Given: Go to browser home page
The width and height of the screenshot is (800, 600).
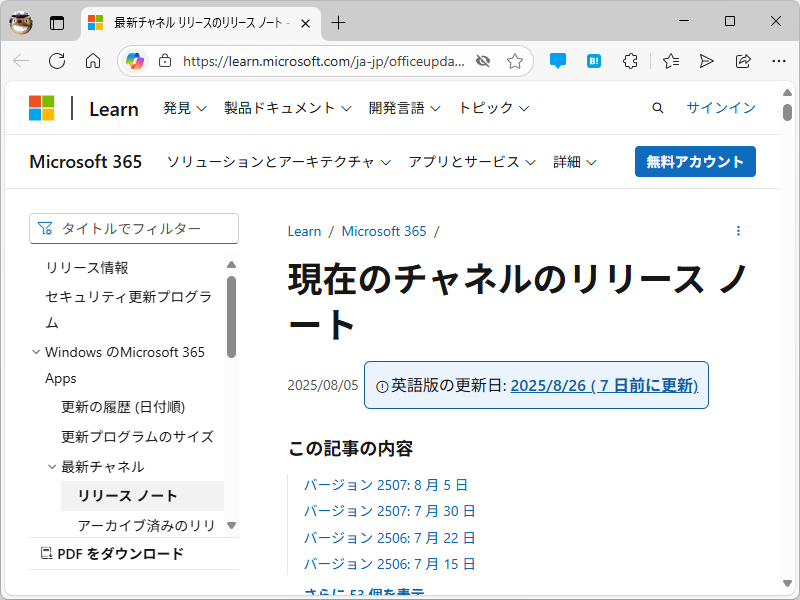Looking at the screenshot, I should coord(93,61).
